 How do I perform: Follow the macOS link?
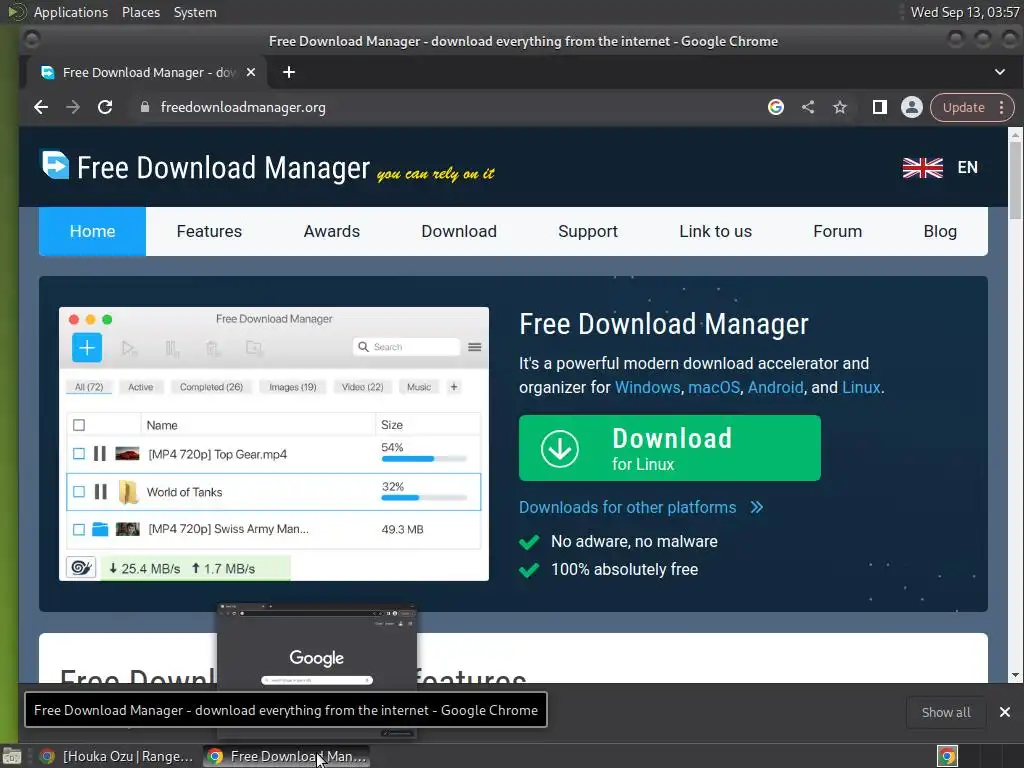click(714, 387)
